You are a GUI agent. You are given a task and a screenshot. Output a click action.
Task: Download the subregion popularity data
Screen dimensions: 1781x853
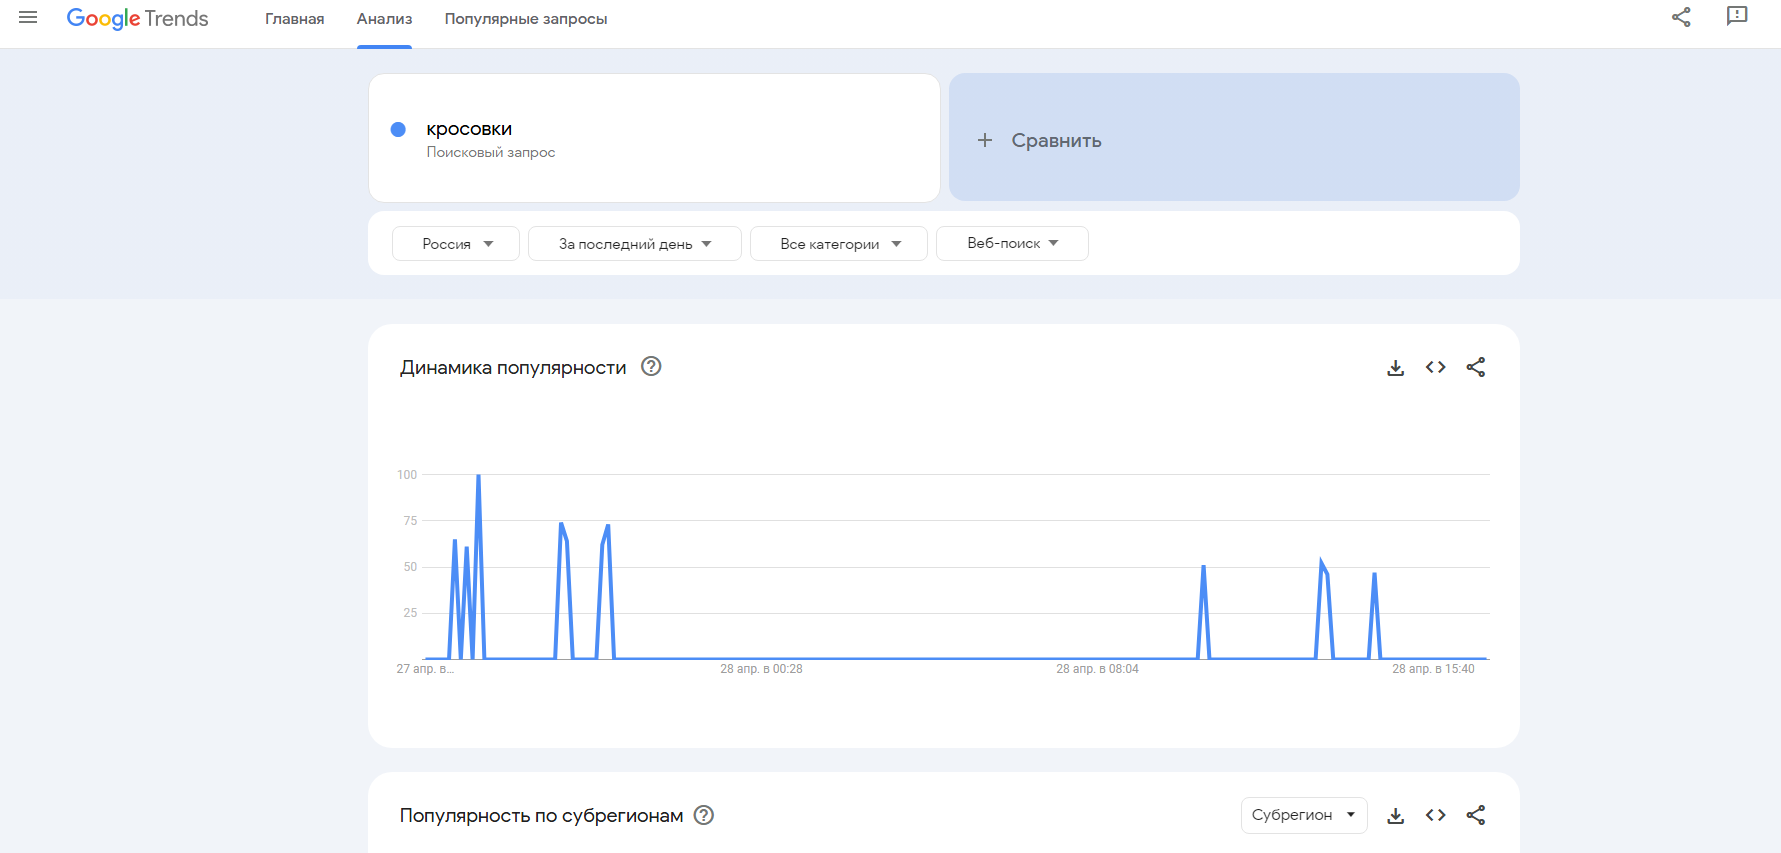click(1395, 815)
